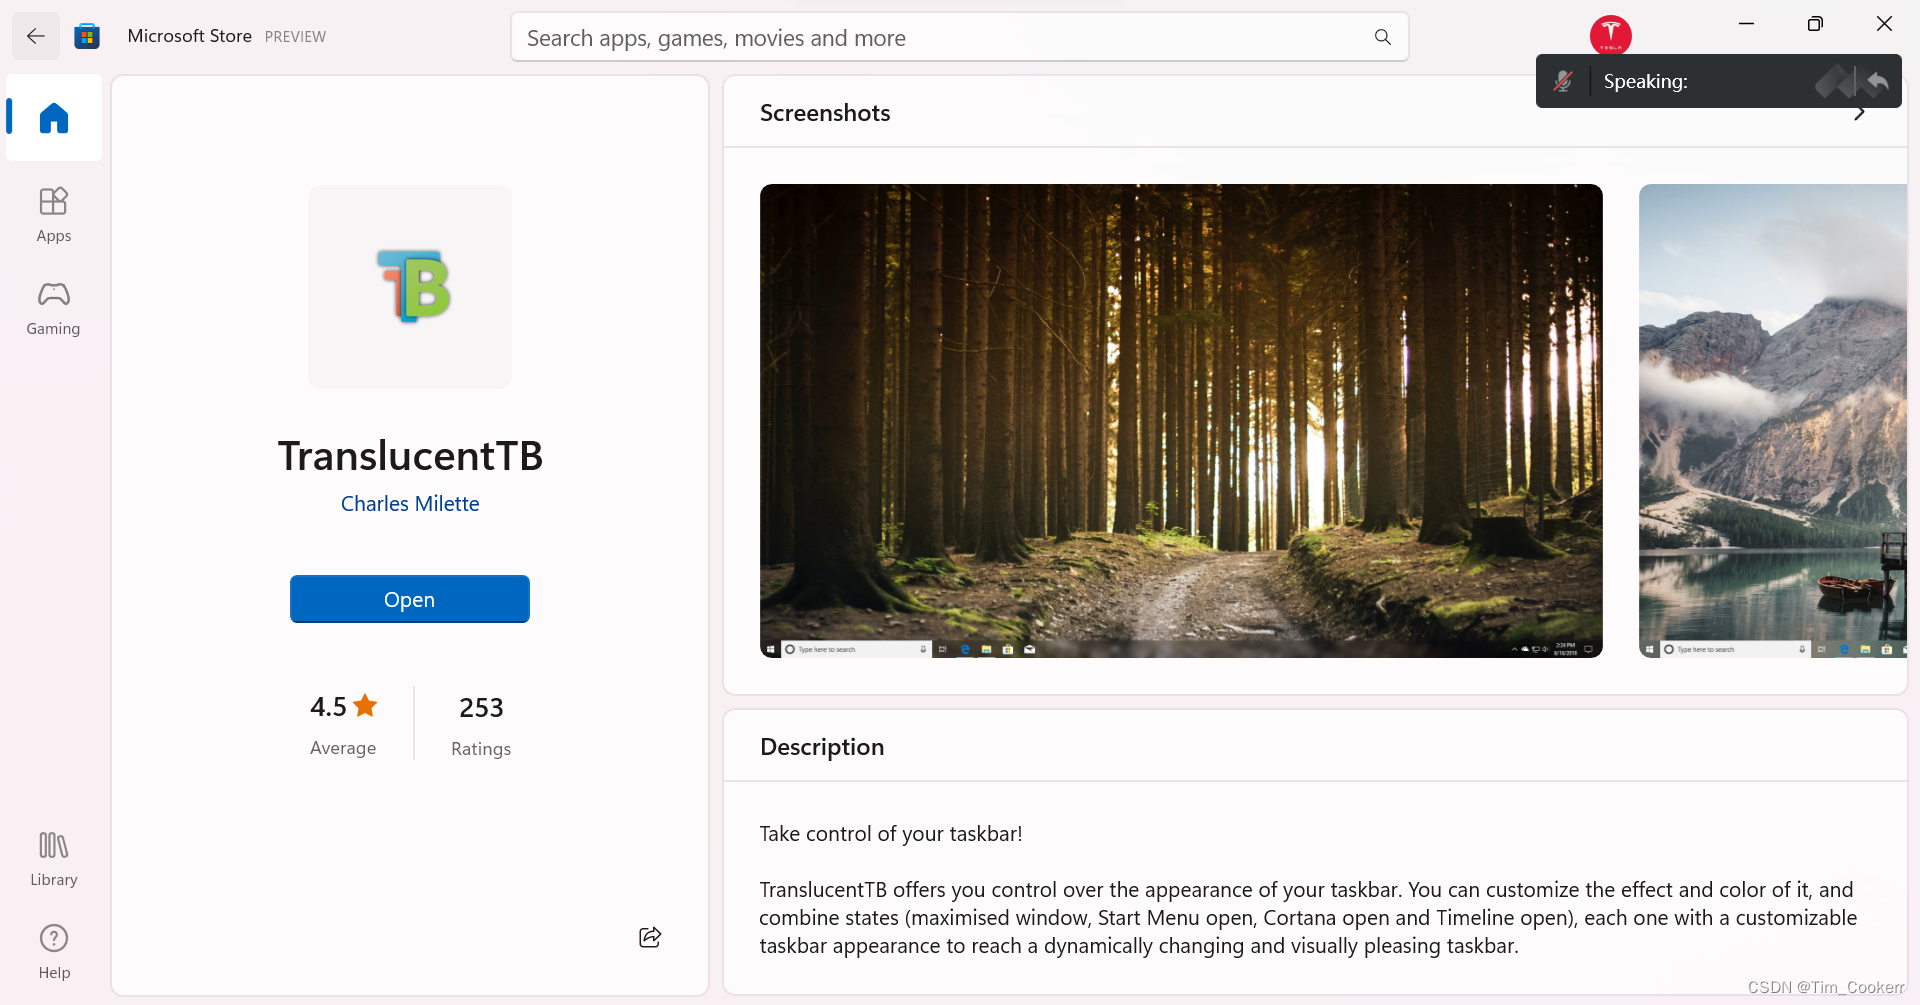Screen dimensions: 1920x1005
Task: Click the search box for apps and games
Action: pyautogui.click(x=959, y=37)
